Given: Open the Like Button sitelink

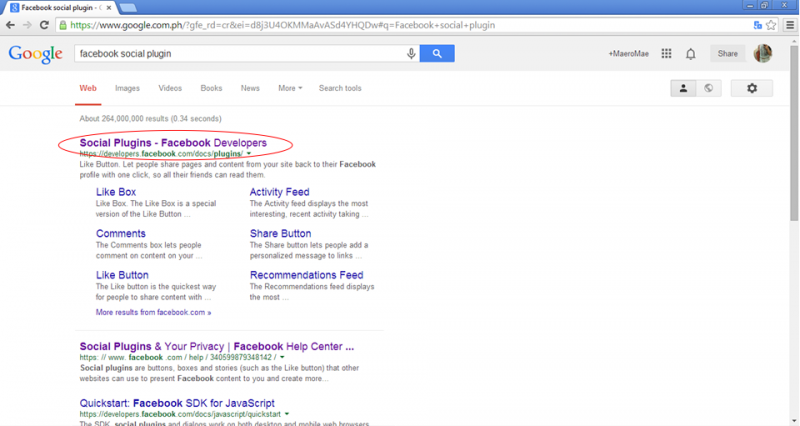Looking at the screenshot, I should tap(122, 275).
